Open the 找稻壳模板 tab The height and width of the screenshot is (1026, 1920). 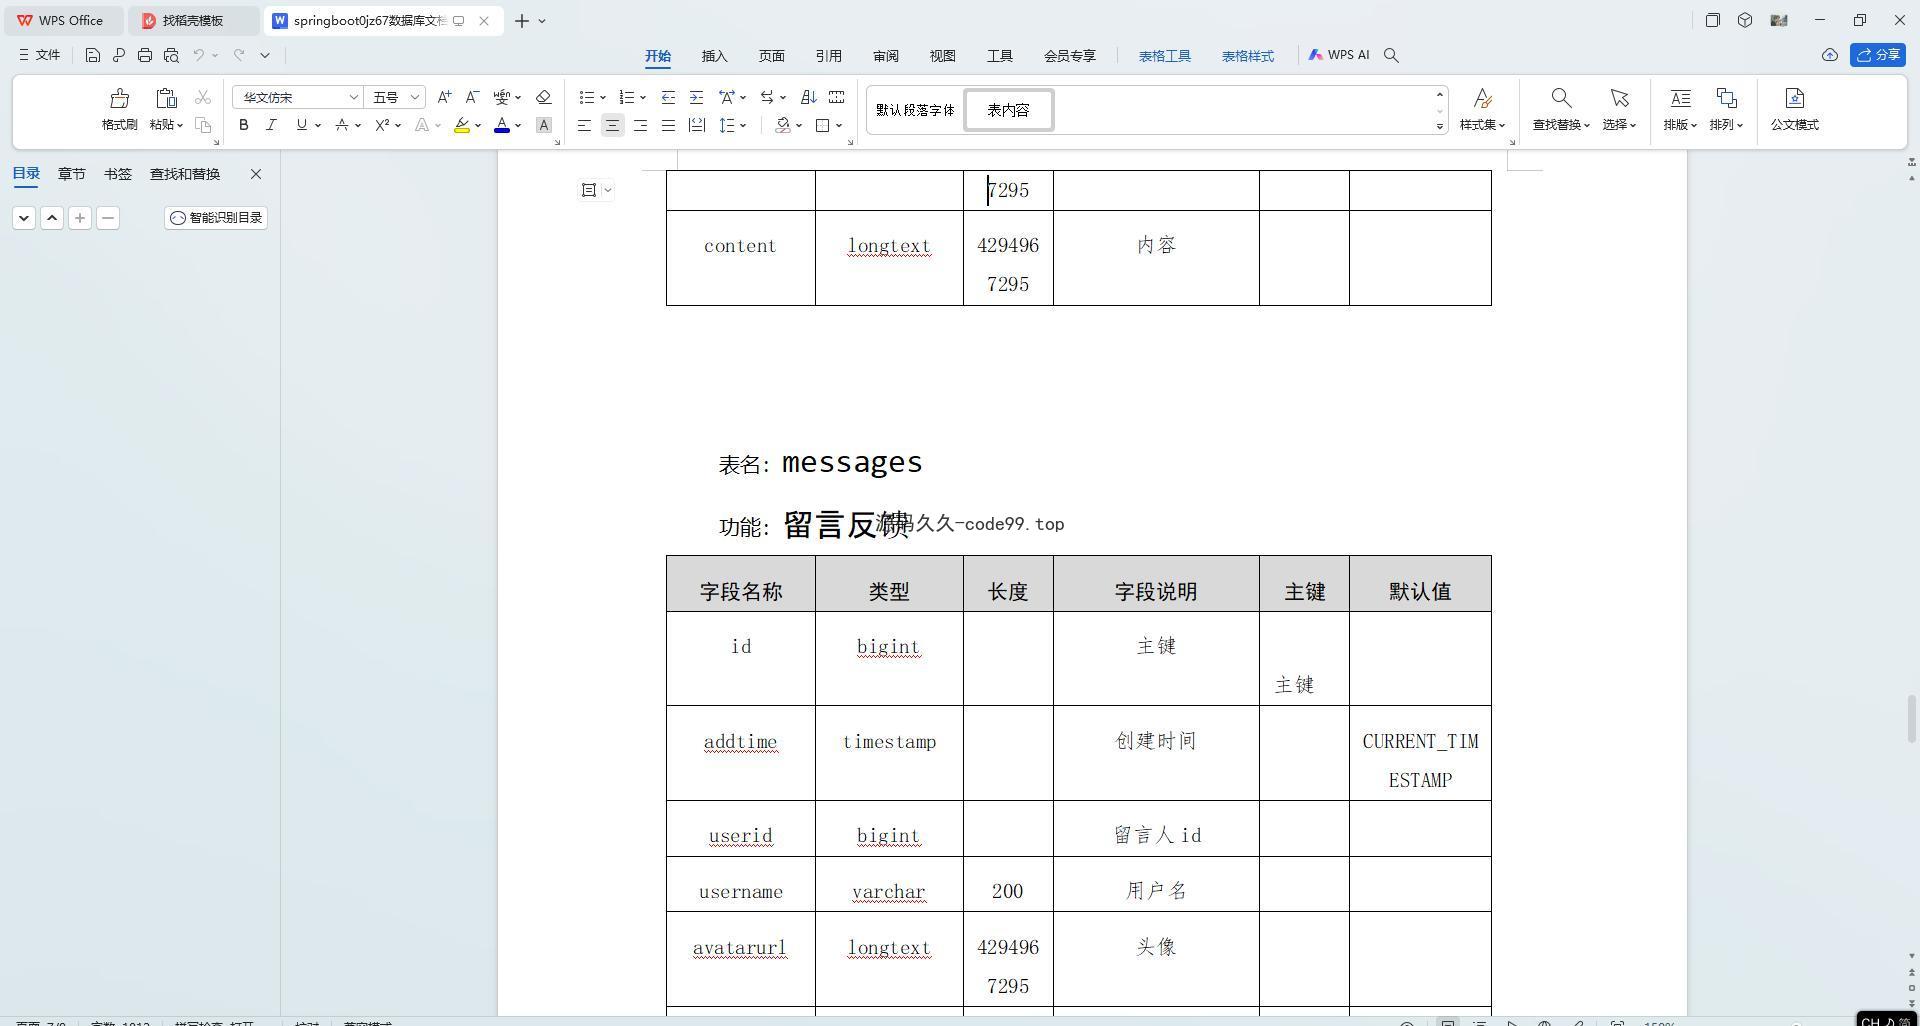(193, 20)
